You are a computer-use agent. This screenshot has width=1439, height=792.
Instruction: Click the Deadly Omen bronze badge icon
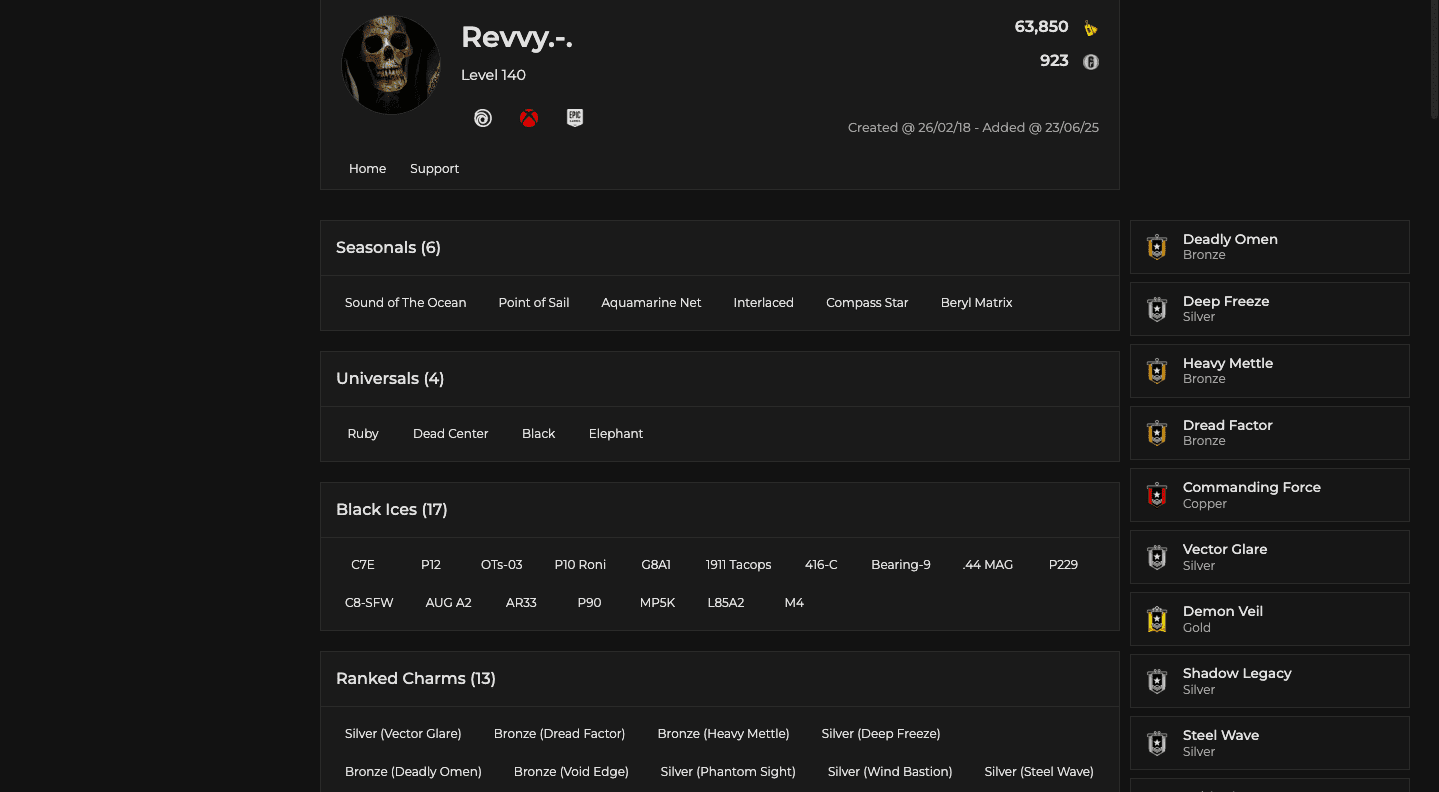coord(1156,247)
